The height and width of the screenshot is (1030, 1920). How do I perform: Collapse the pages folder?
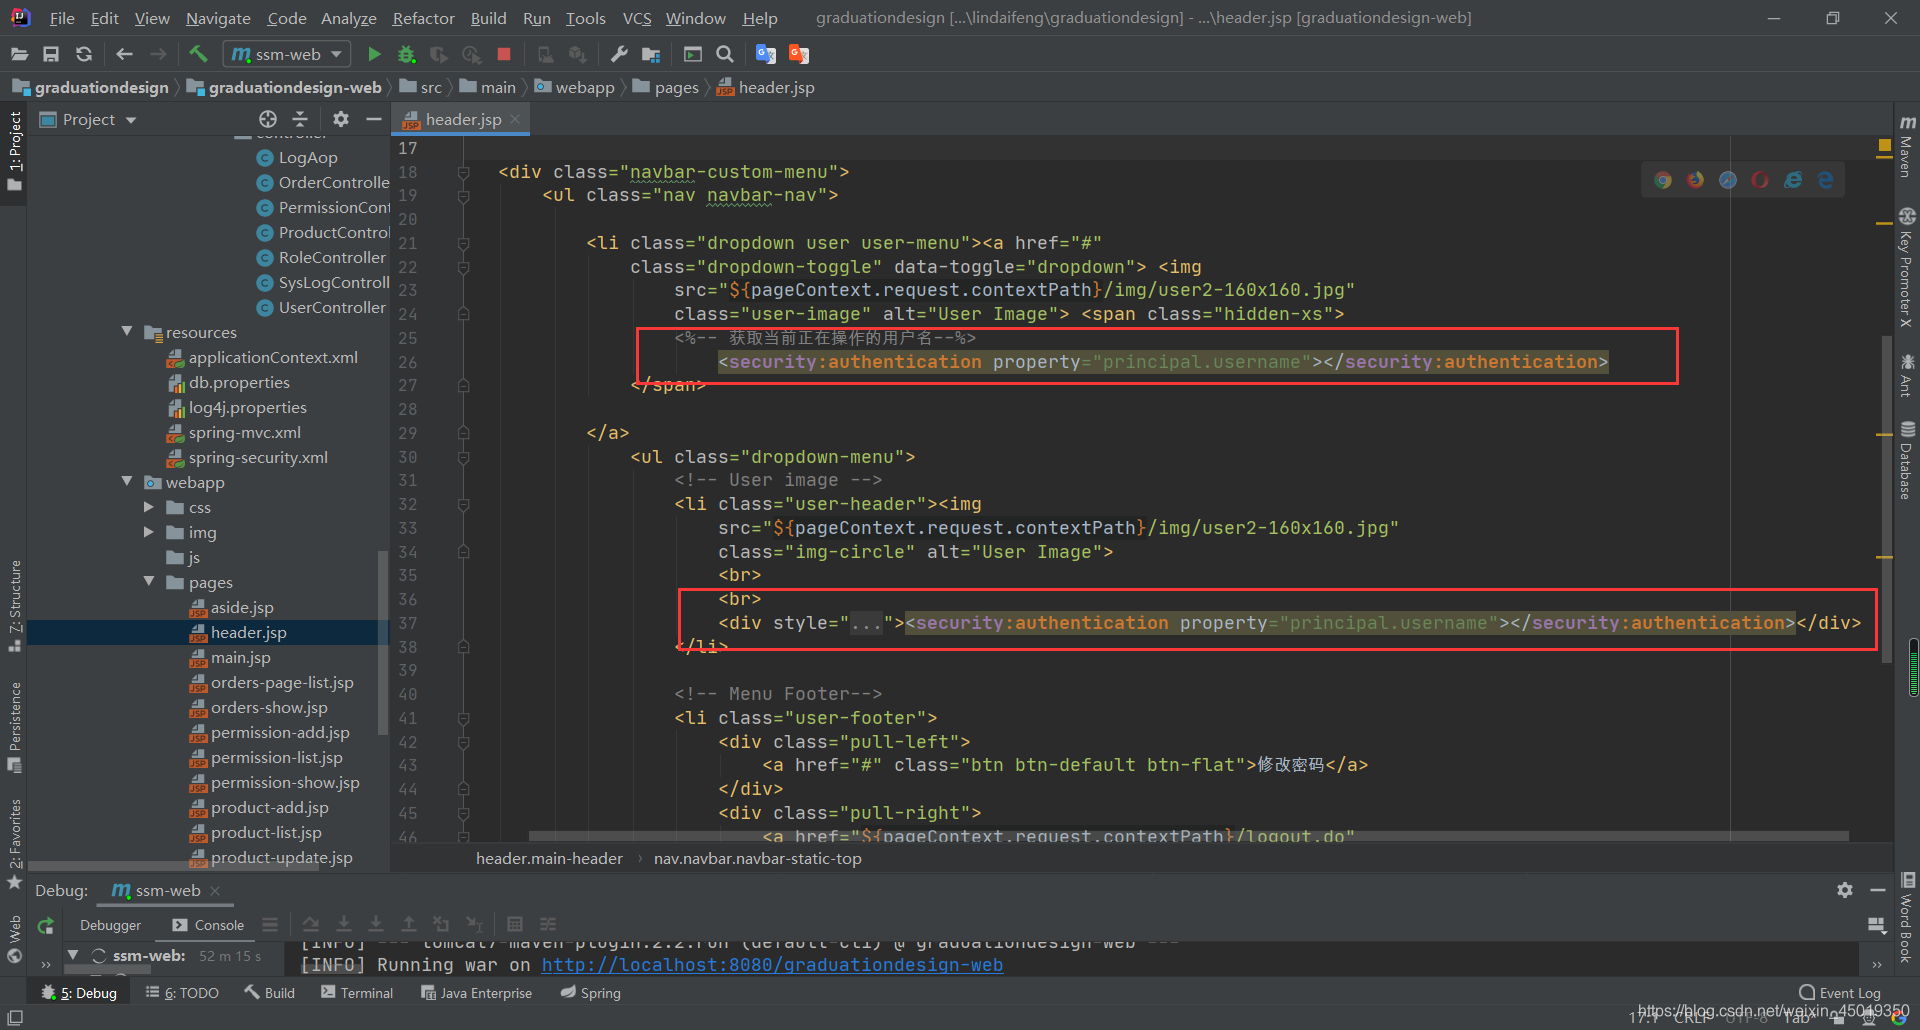point(149,581)
